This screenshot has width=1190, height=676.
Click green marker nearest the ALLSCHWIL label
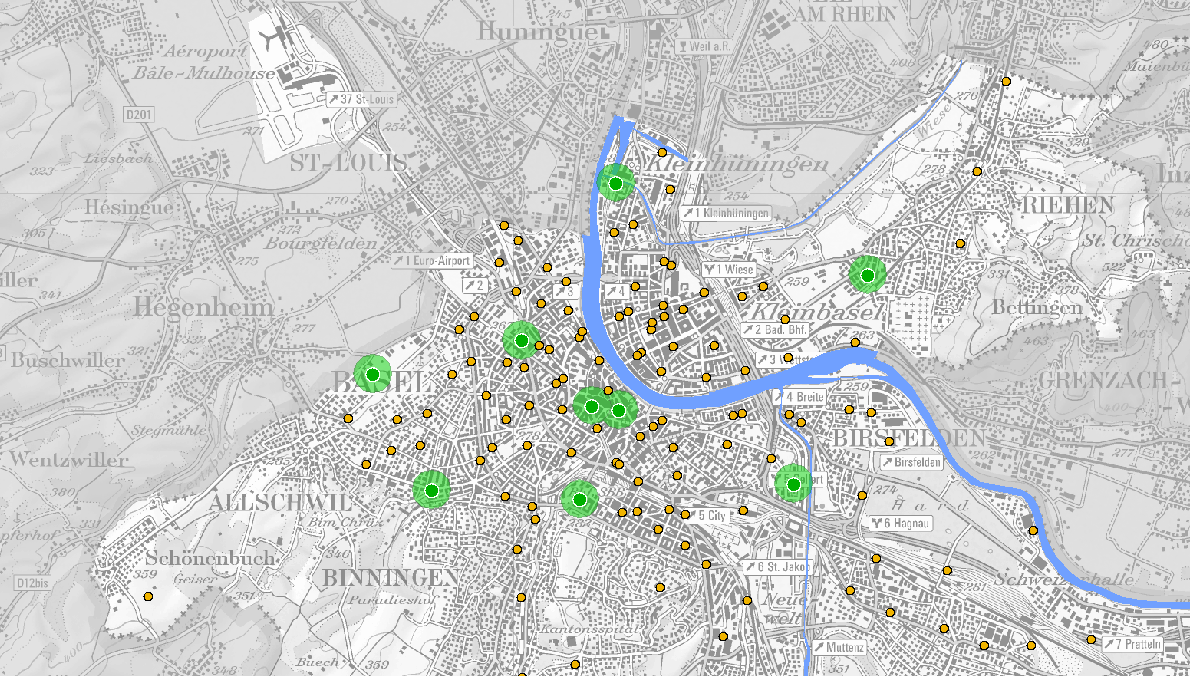(431, 490)
